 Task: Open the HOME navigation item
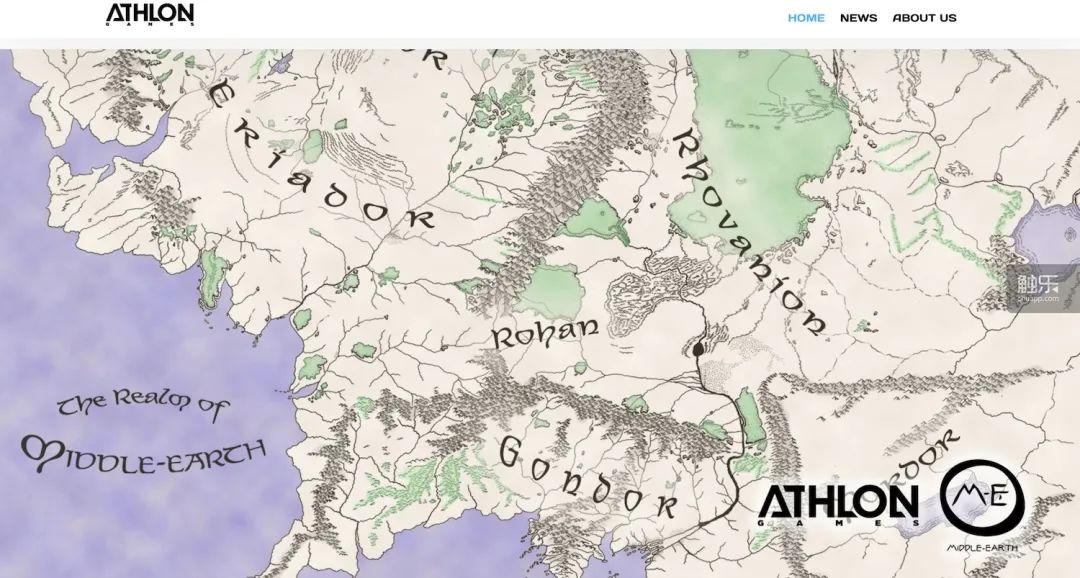click(x=806, y=18)
